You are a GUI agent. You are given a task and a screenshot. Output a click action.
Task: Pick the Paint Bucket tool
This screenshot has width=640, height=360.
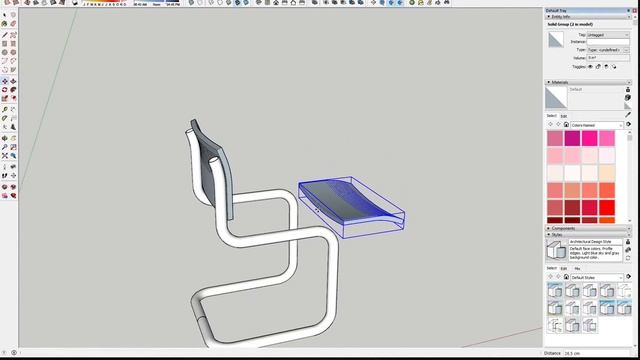(x=4, y=24)
